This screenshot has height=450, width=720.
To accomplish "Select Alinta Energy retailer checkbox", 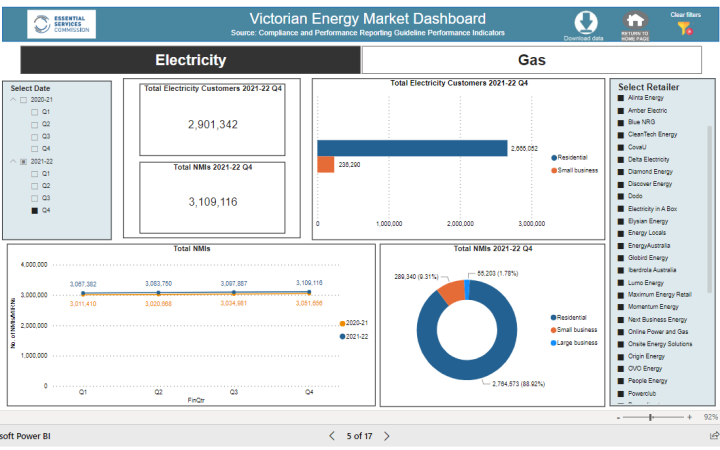I will 621,98.
